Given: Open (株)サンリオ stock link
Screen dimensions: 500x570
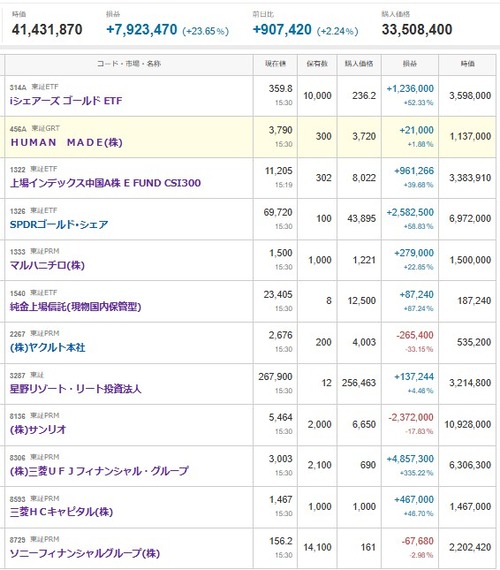Looking at the screenshot, I should [x=38, y=430].
